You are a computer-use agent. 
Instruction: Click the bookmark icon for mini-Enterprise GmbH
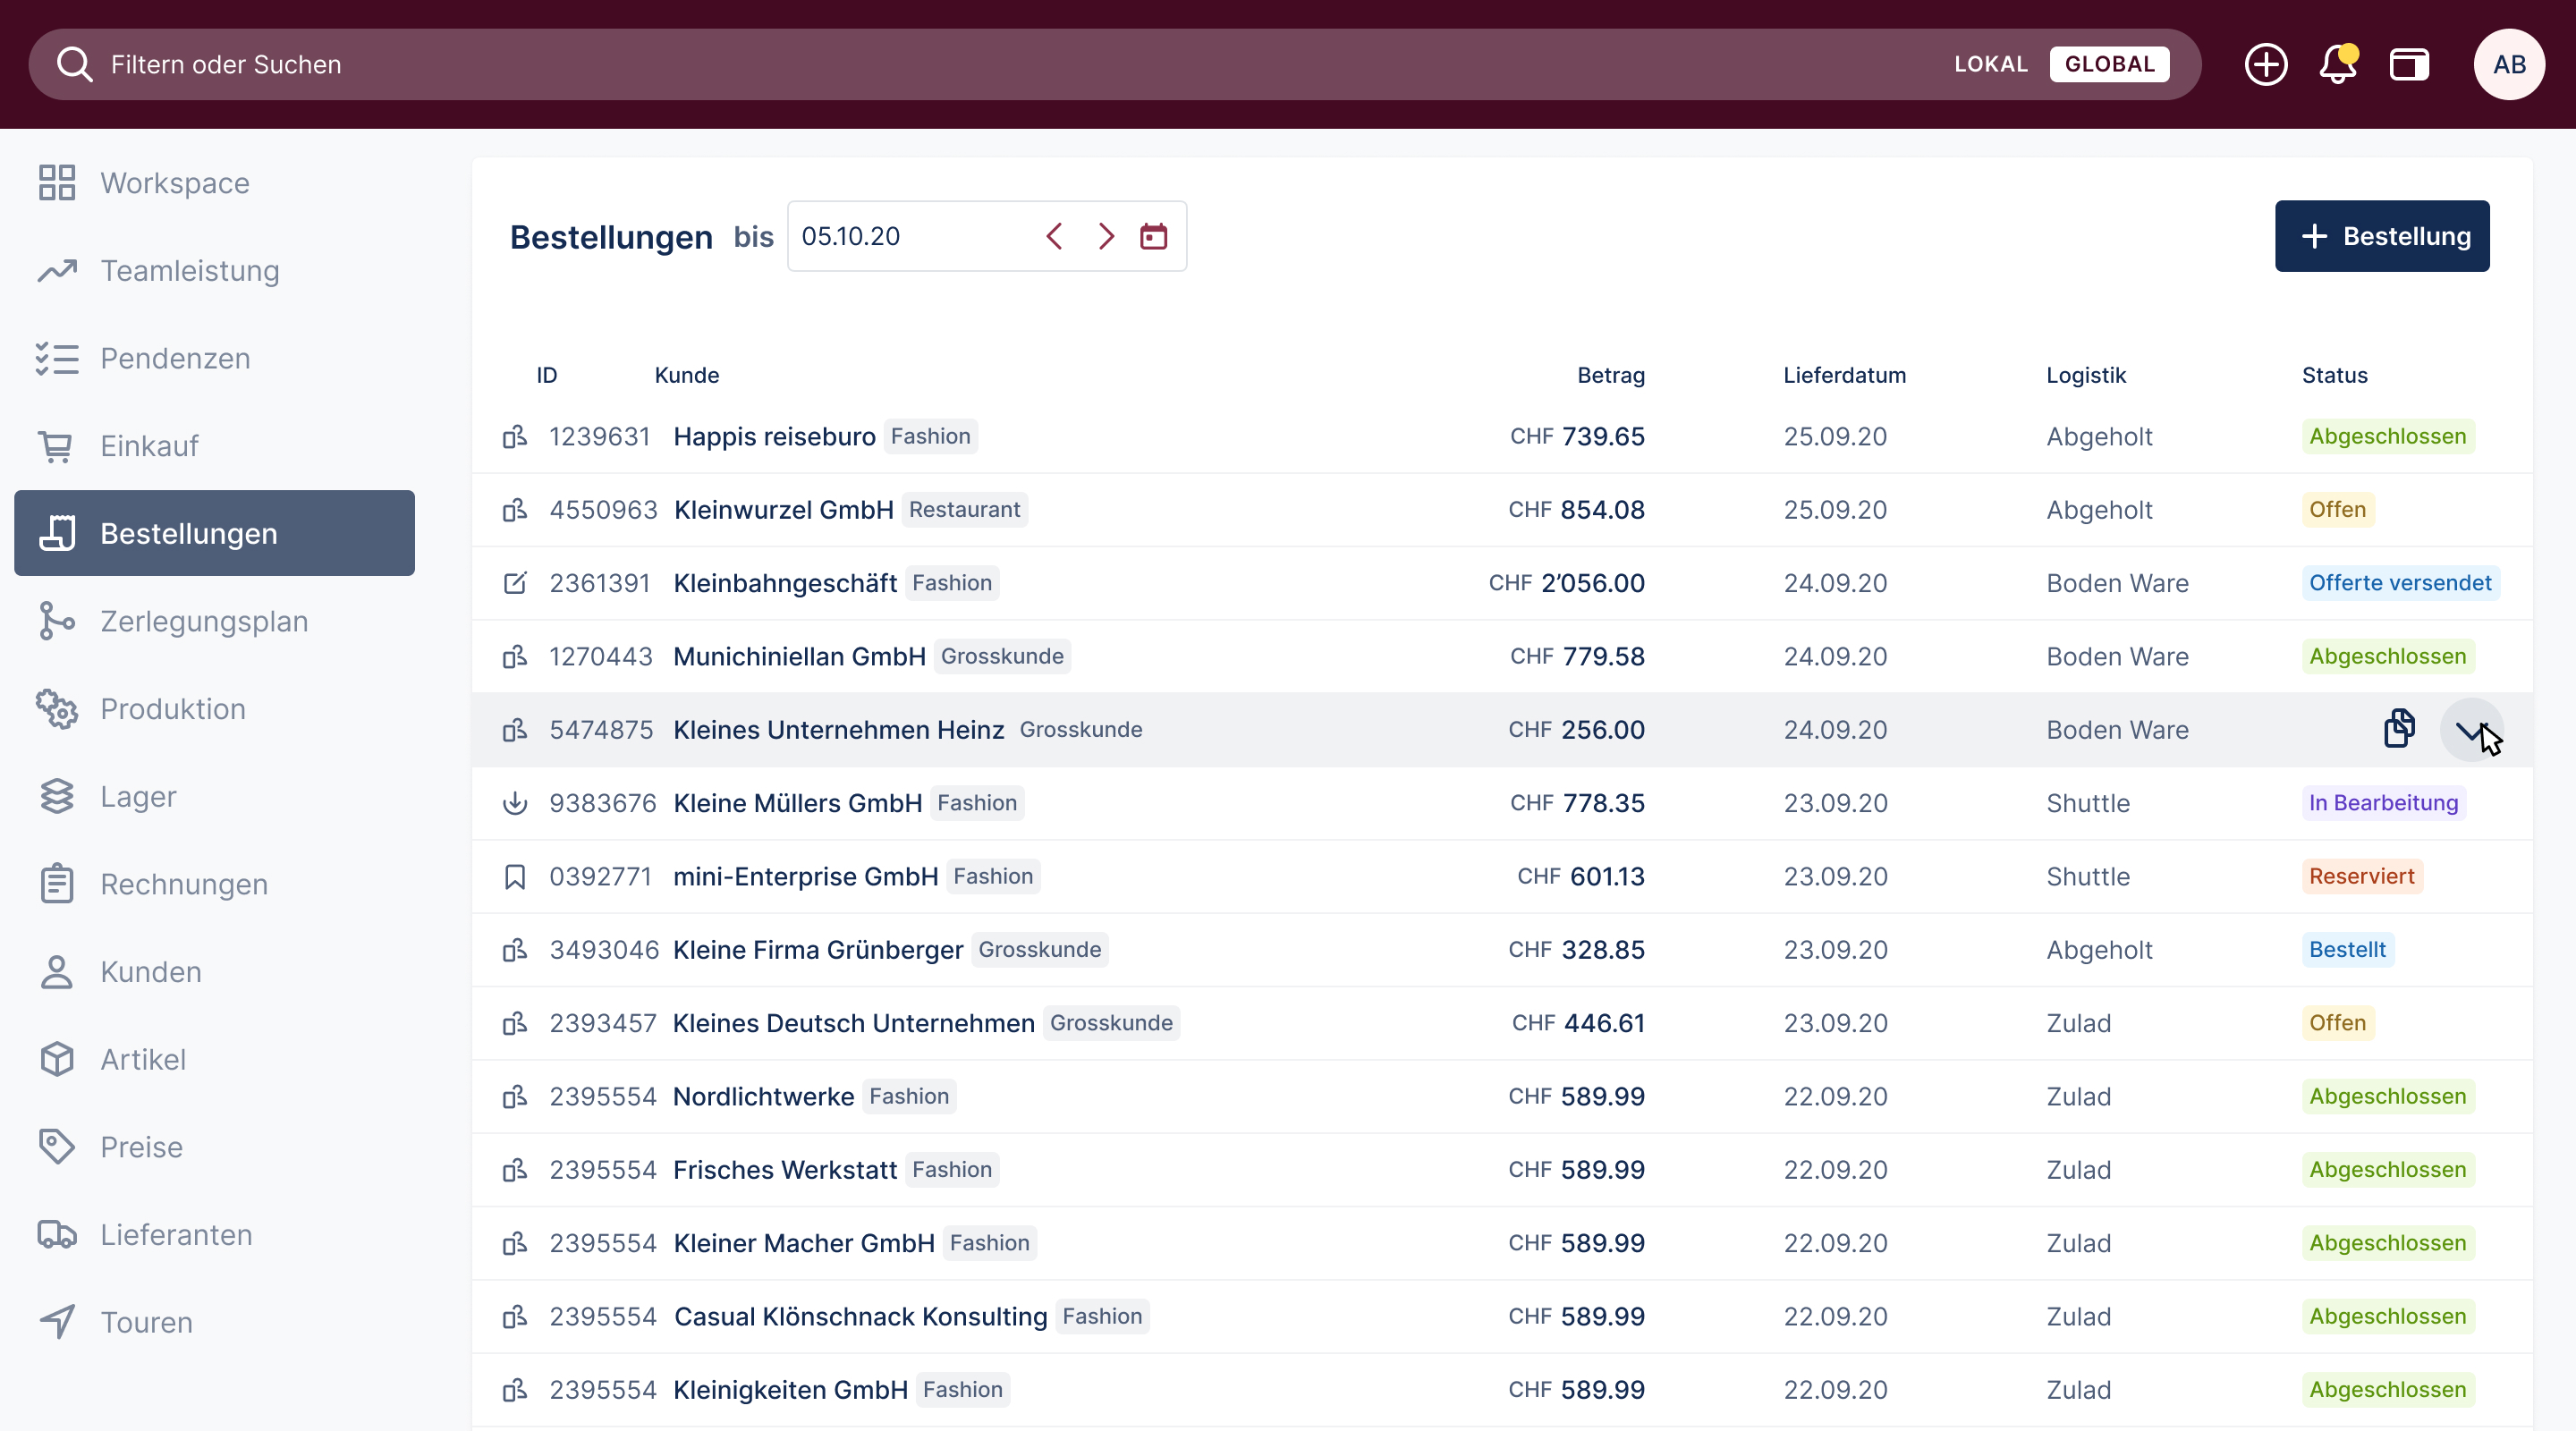pyautogui.click(x=515, y=876)
